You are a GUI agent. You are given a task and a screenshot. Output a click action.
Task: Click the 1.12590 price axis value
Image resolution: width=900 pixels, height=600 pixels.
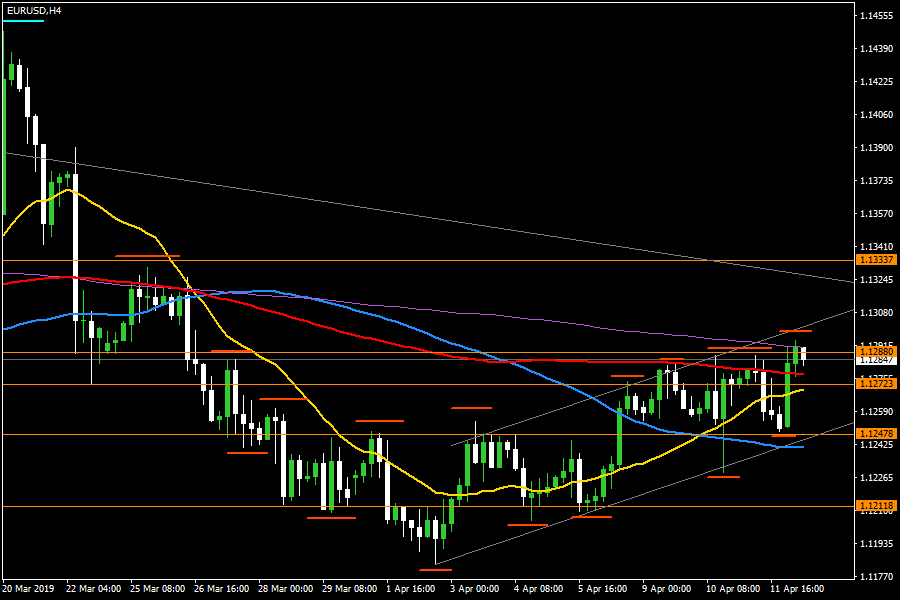tap(877, 412)
